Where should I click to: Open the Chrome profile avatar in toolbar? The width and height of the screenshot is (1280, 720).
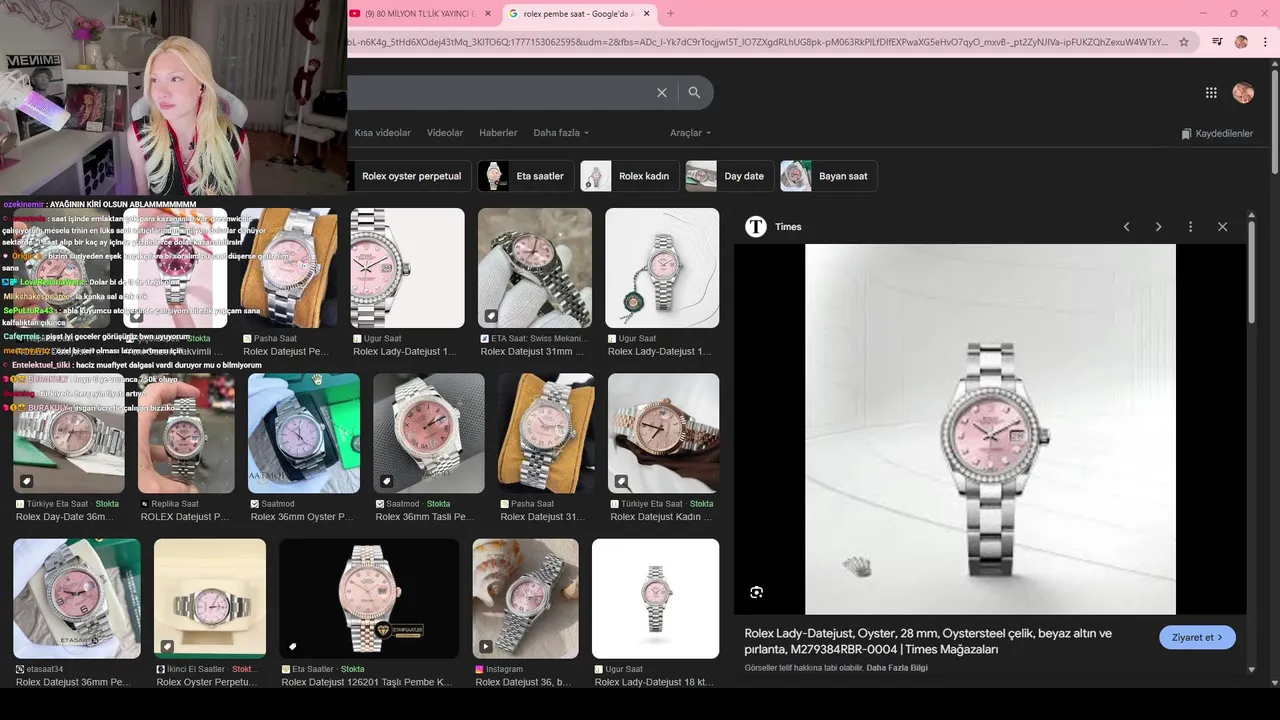(1241, 42)
